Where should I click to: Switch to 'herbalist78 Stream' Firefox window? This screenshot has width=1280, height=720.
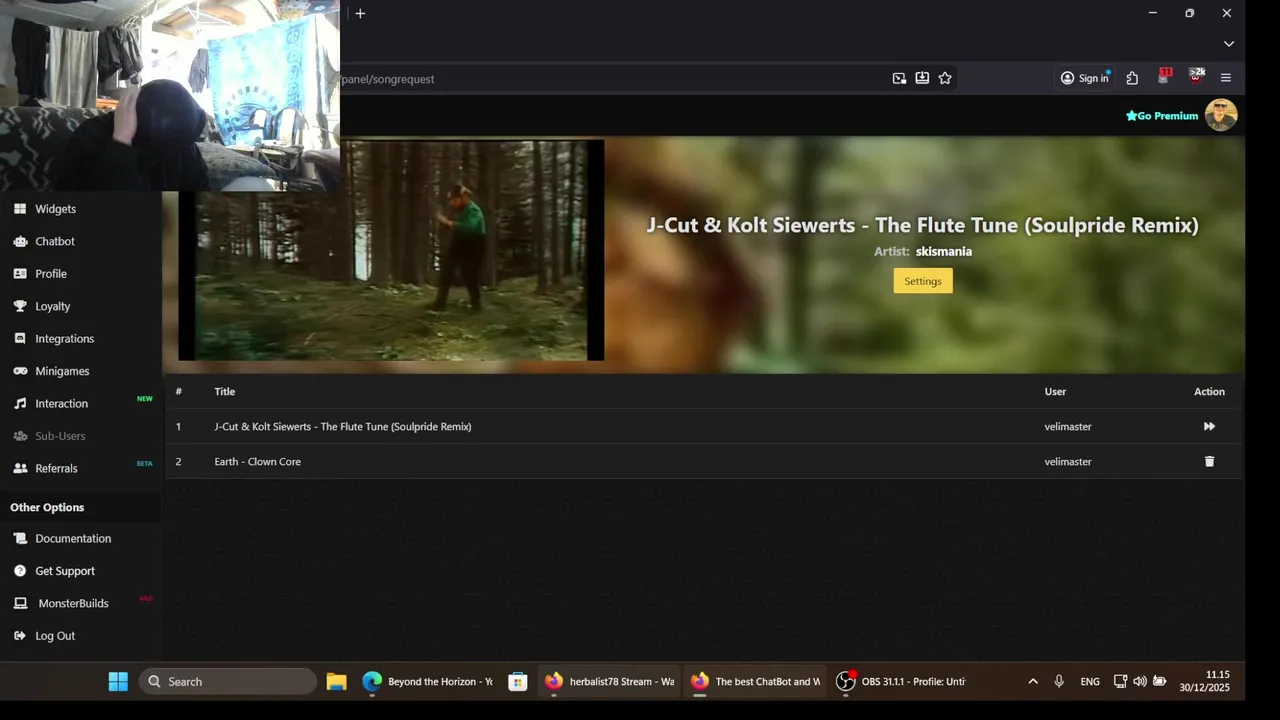[x=608, y=682]
